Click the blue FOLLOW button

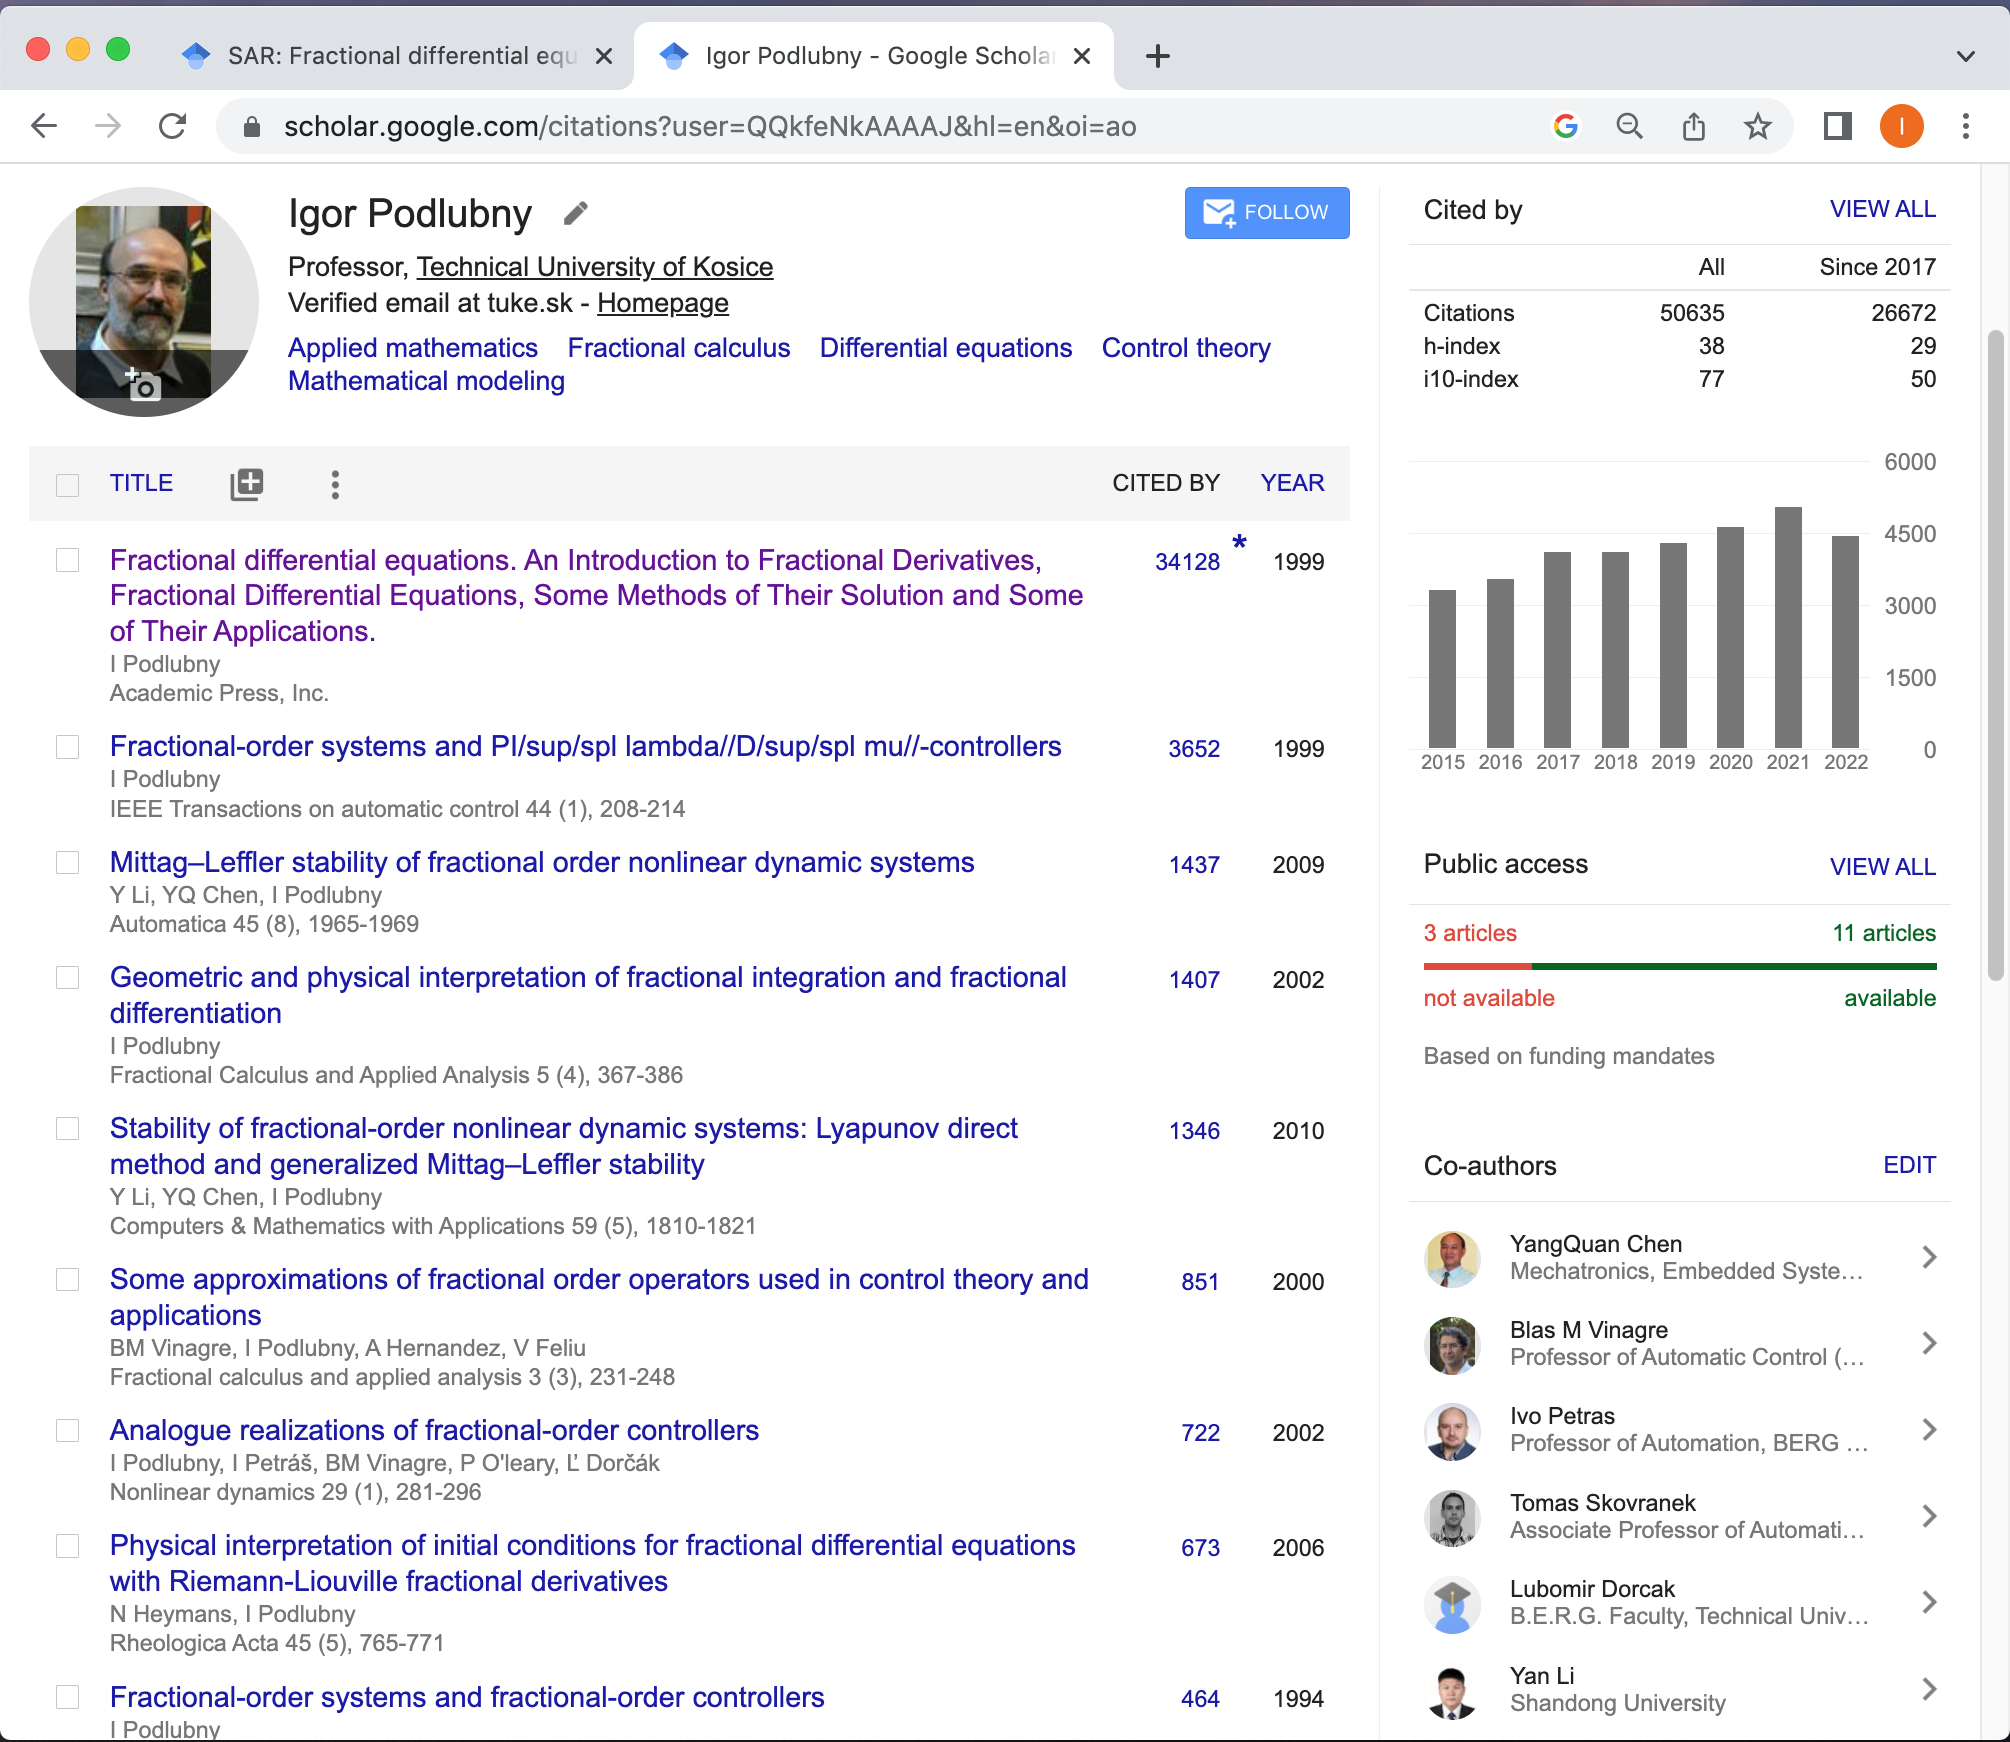pos(1266,212)
